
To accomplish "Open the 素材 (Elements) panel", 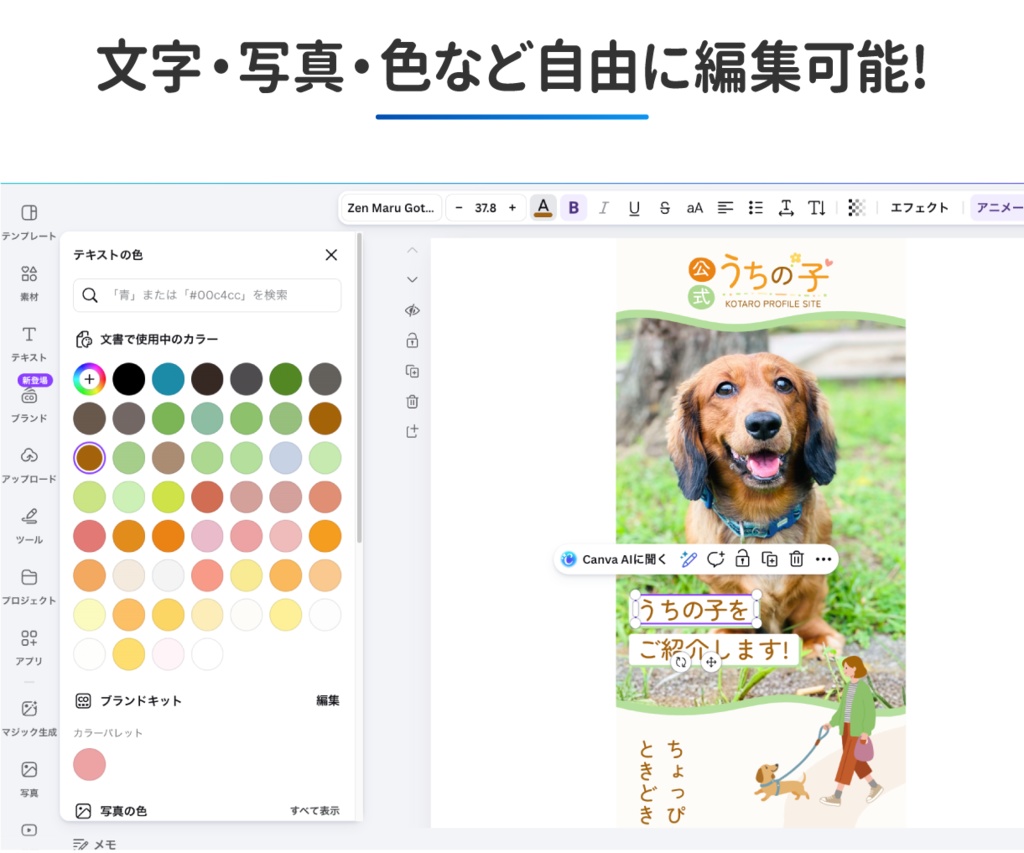I will pyautogui.click(x=30, y=278).
